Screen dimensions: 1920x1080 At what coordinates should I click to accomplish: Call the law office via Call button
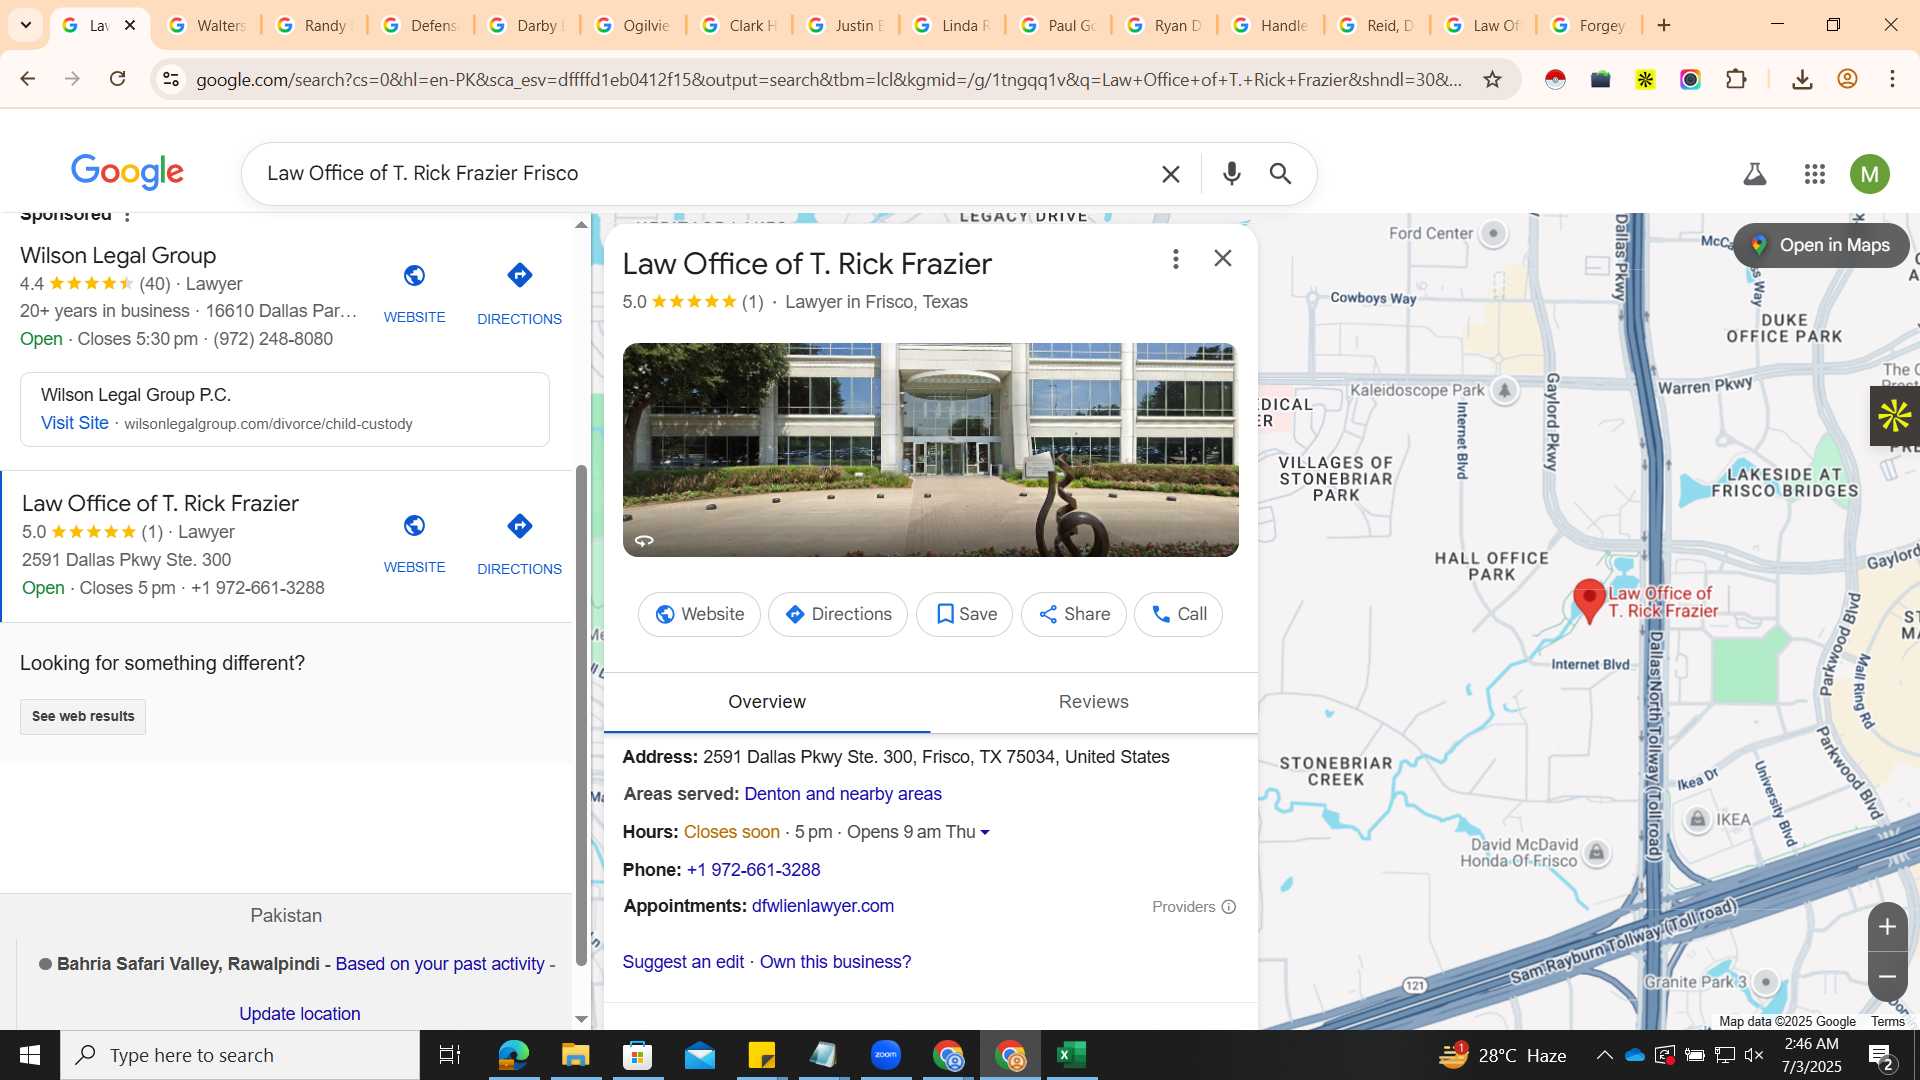click(x=1178, y=614)
